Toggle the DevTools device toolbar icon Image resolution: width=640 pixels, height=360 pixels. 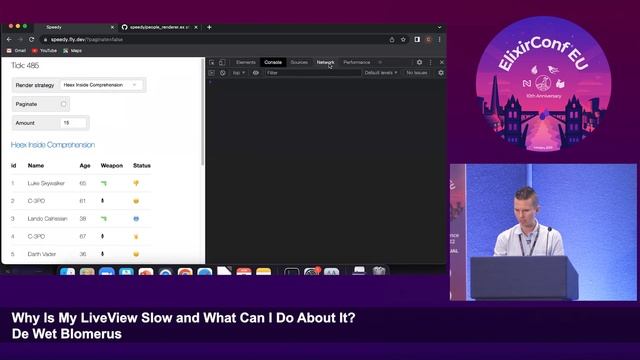[222, 62]
